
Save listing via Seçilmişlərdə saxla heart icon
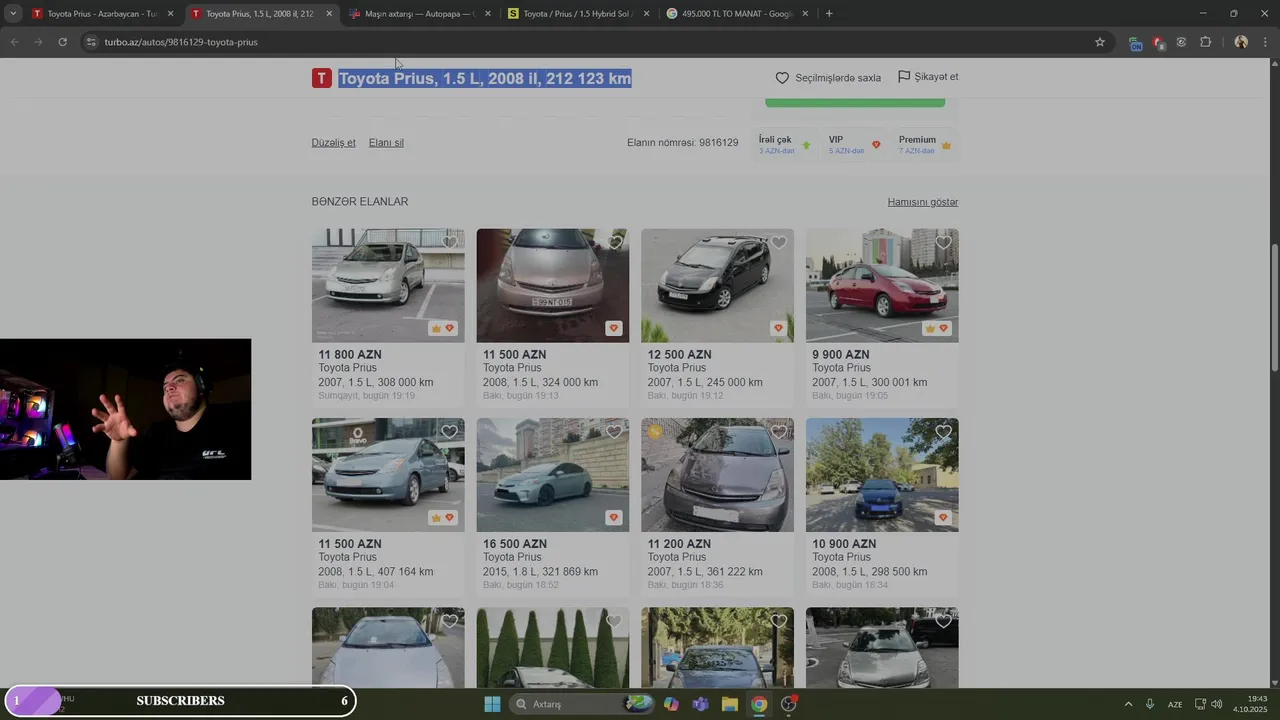[782, 78]
